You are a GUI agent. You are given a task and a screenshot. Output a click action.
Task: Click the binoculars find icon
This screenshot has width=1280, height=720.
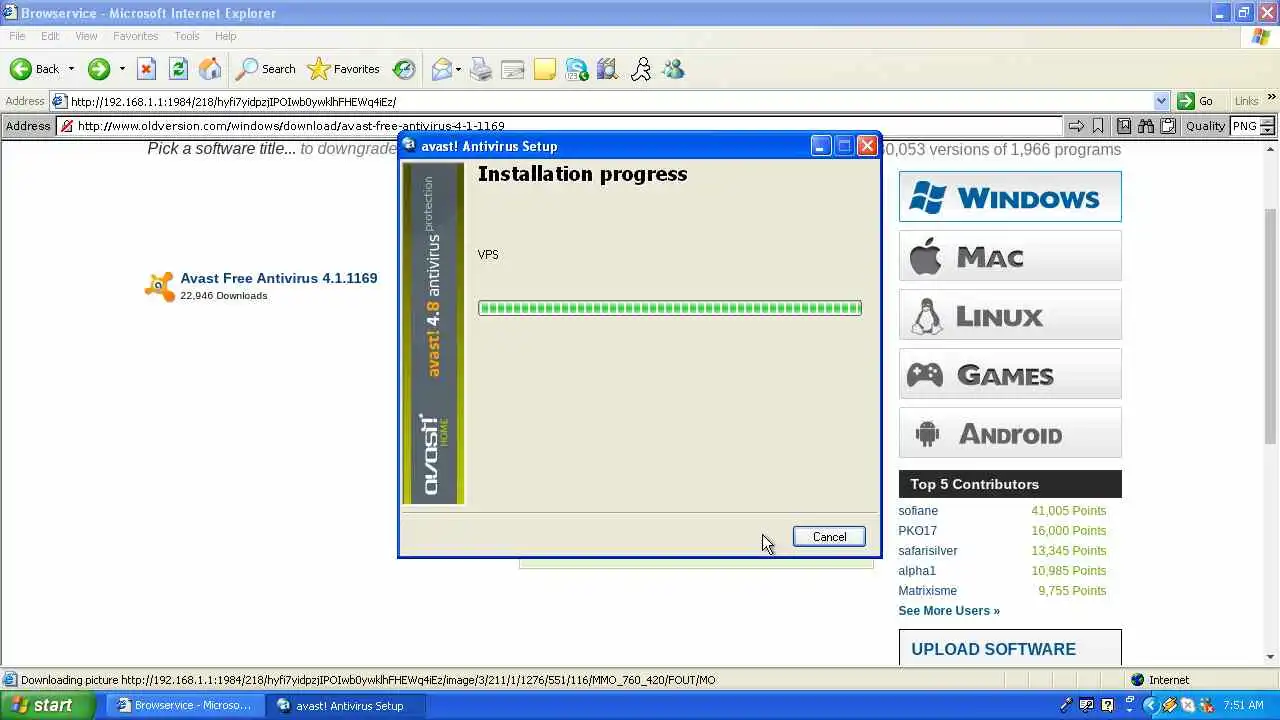point(1146,126)
